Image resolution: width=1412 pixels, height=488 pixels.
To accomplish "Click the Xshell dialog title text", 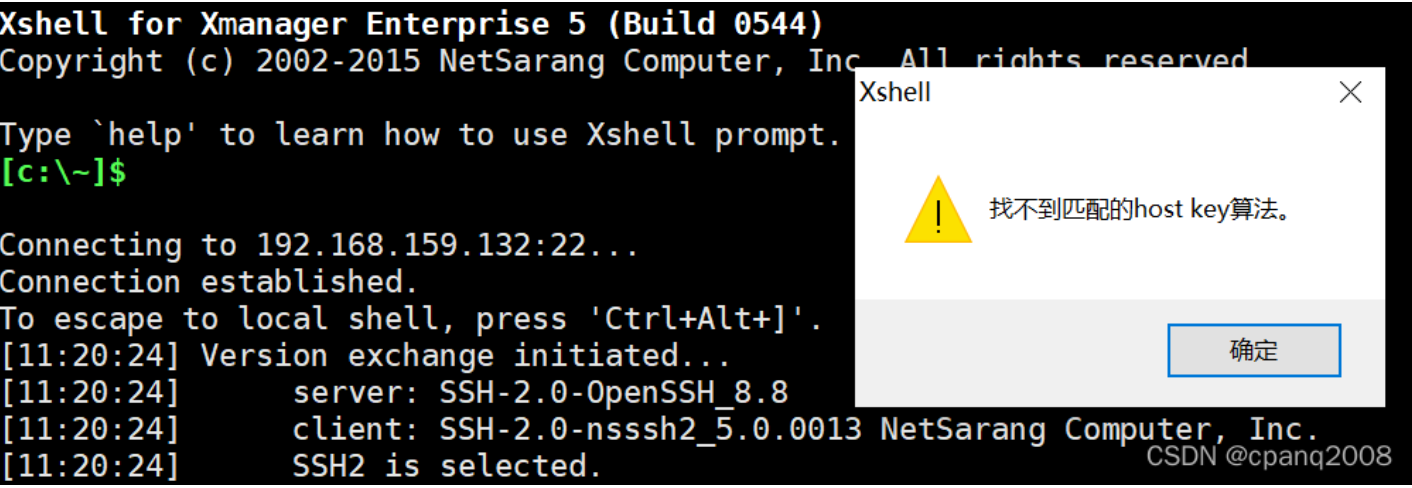I will click(x=895, y=93).
